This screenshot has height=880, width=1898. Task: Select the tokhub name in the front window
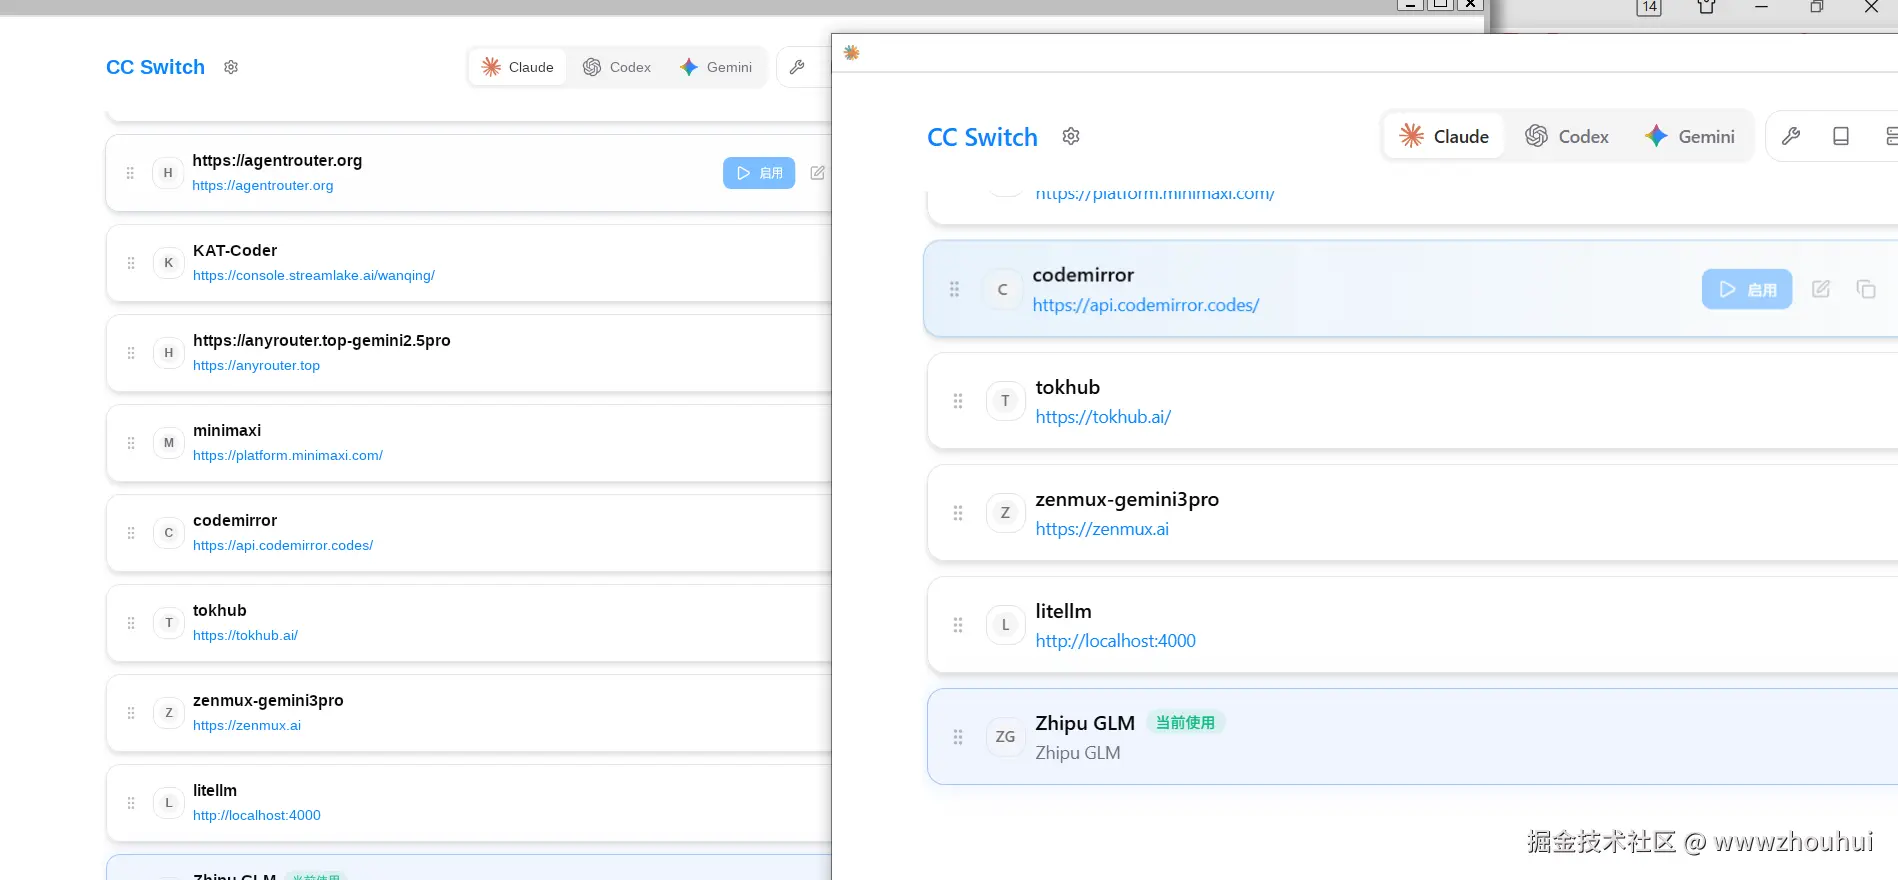click(1068, 387)
